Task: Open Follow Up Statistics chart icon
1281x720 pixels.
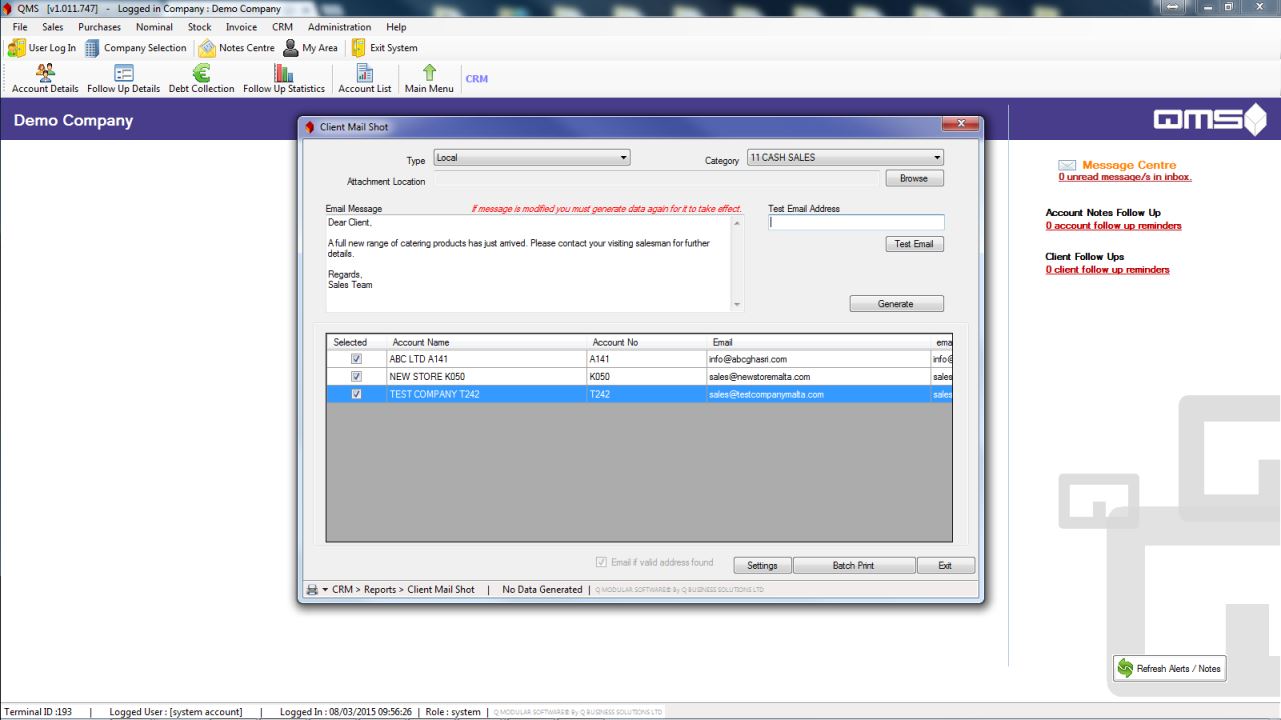Action: pyautogui.click(x=284, y=79)
